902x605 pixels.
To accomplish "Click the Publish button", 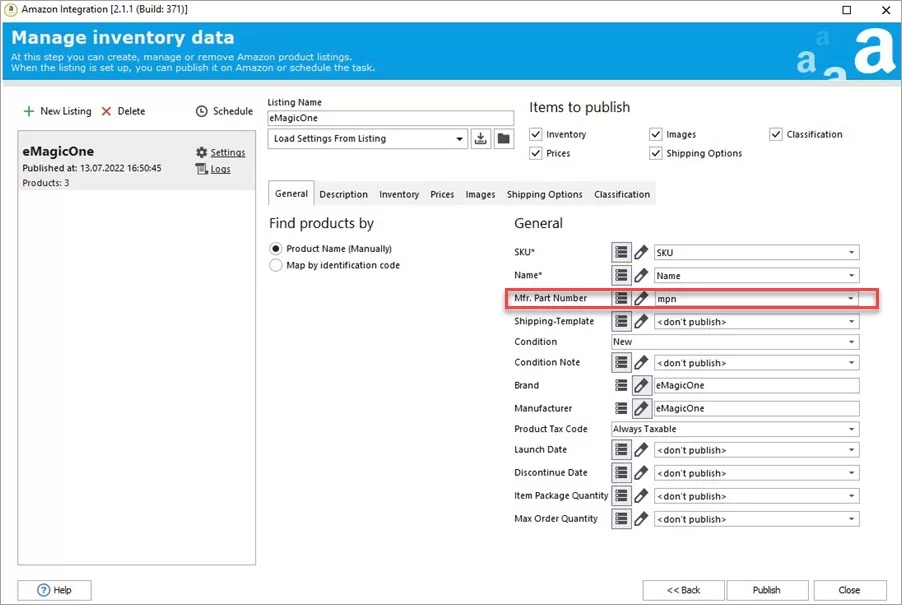I will click(x=767, y=590).
